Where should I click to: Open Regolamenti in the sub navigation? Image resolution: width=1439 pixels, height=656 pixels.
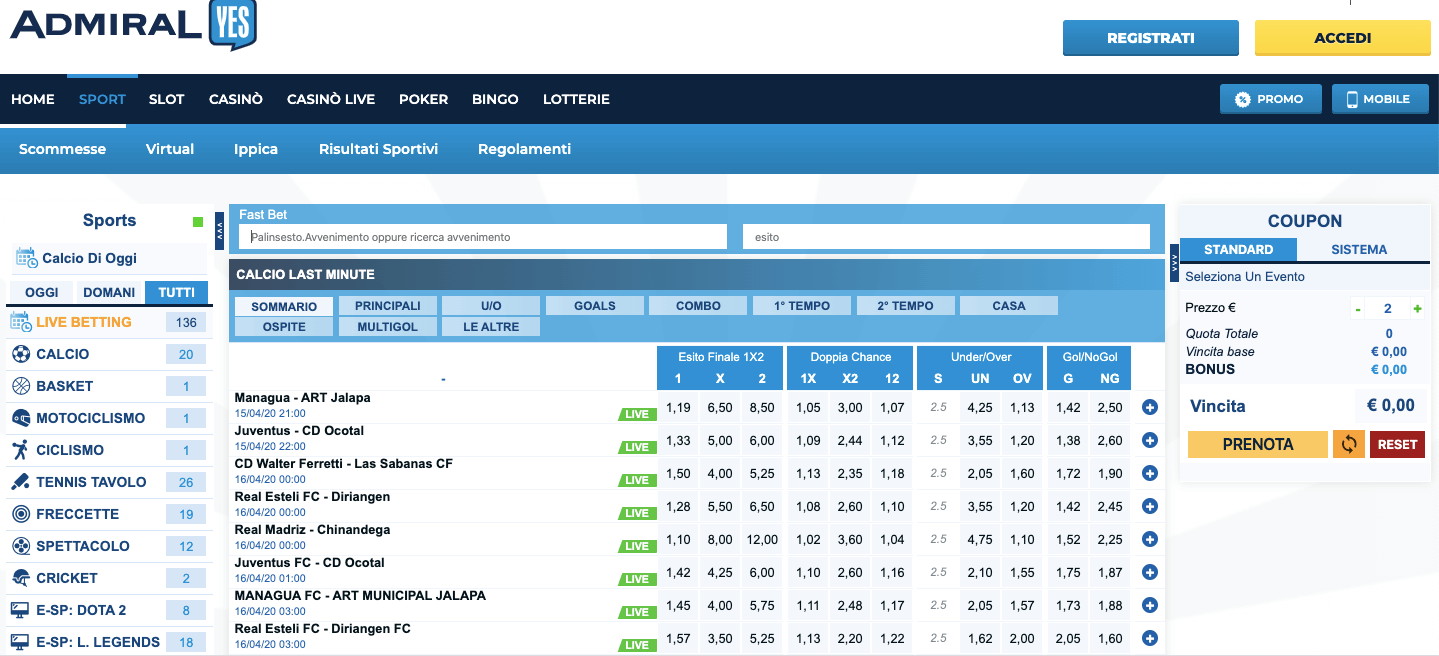coord(524,149)
